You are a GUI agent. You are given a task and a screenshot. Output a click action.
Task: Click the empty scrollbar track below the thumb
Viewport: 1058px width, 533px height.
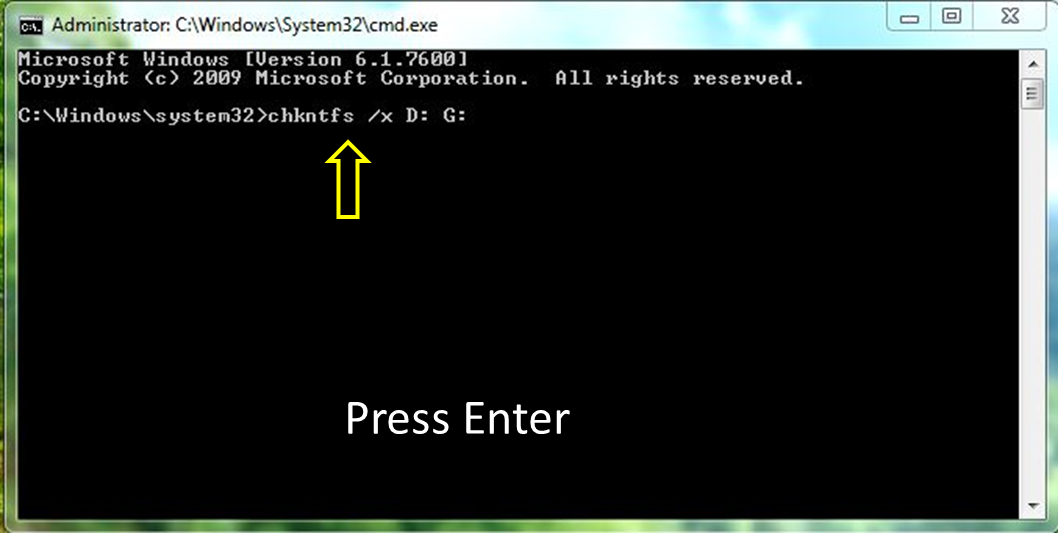(x=1032, y=300)
